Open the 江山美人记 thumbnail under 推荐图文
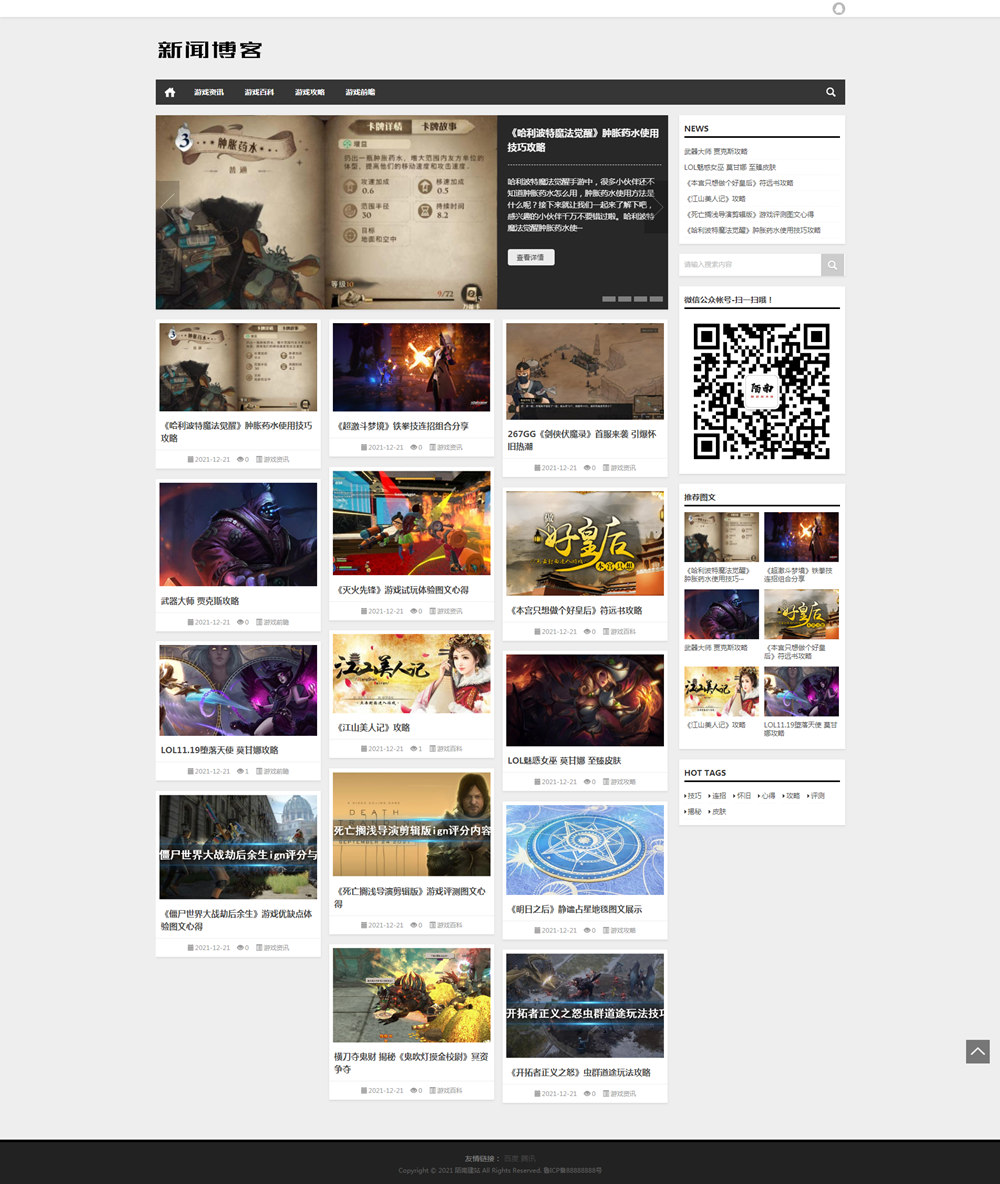Screen dimensions: 1000x1184 [721, 691]
